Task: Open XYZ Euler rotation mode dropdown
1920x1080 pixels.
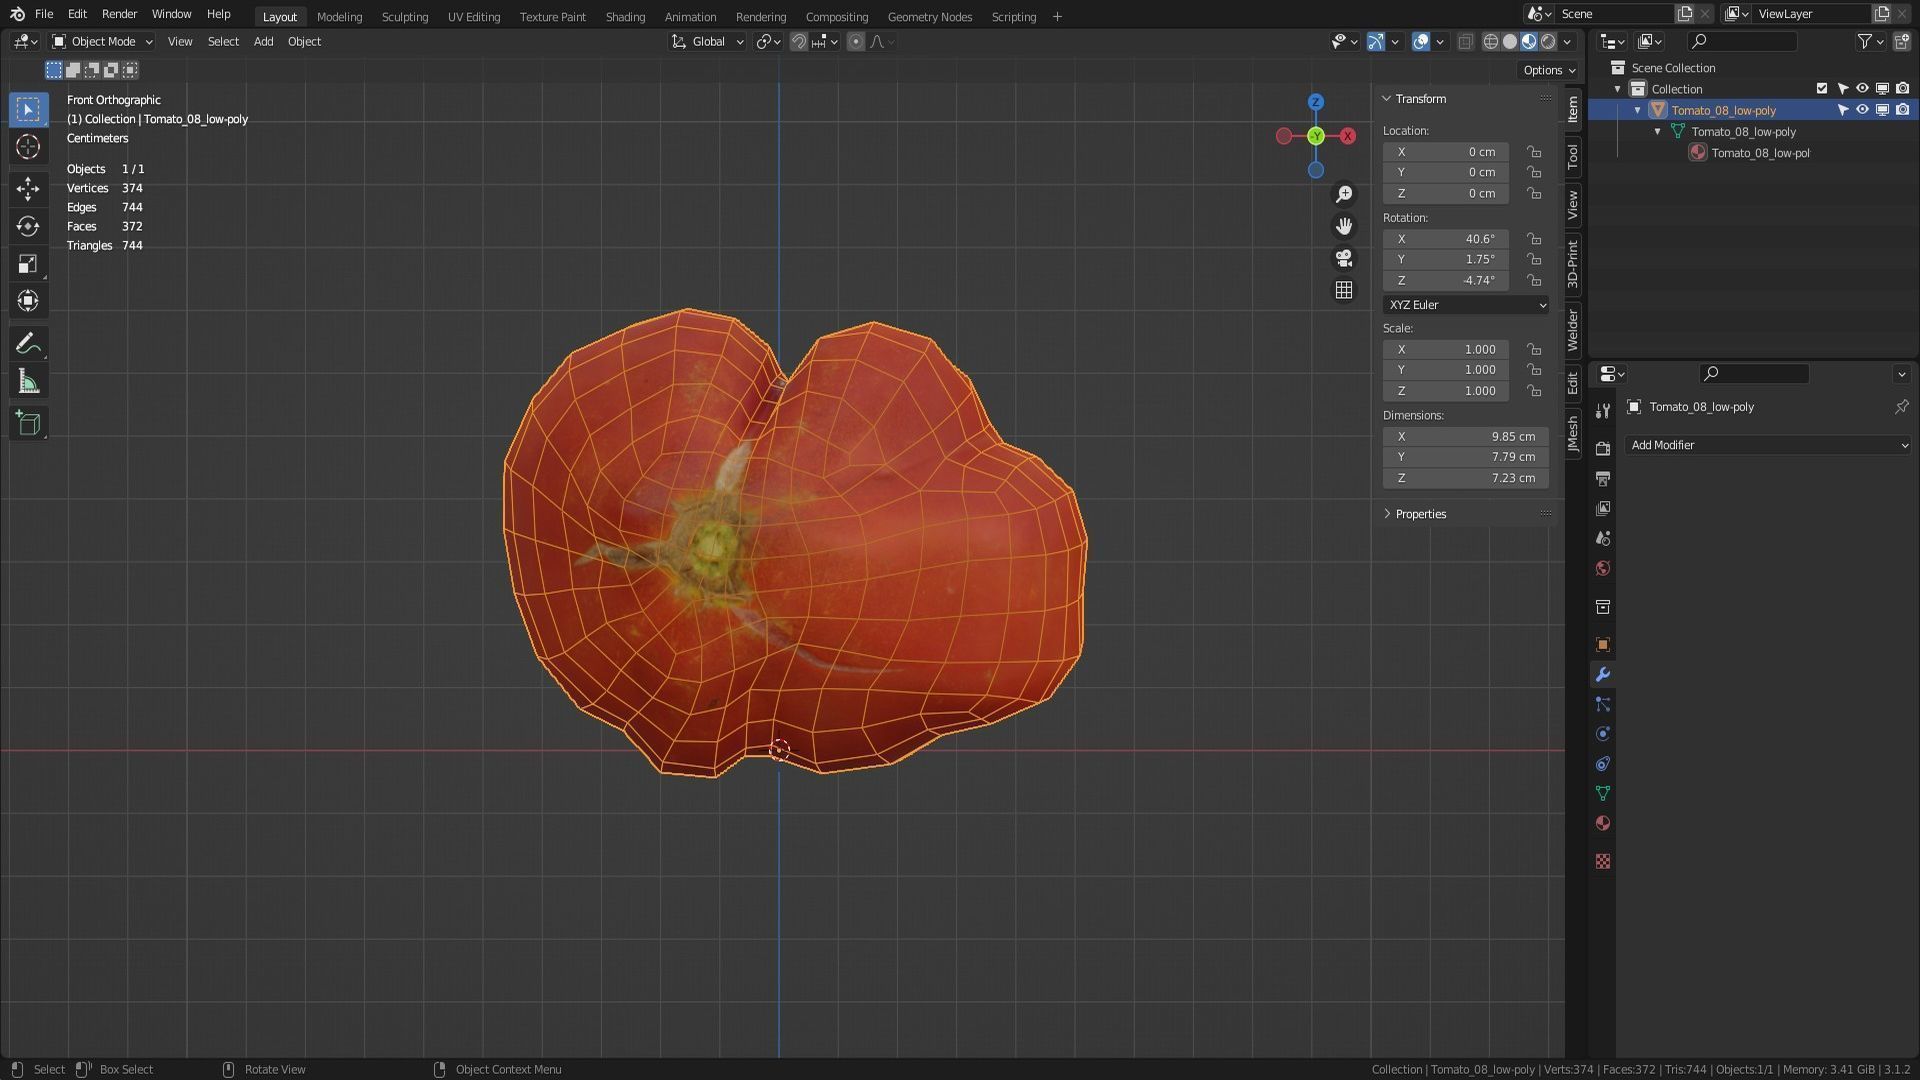Action: point(1466,305)
